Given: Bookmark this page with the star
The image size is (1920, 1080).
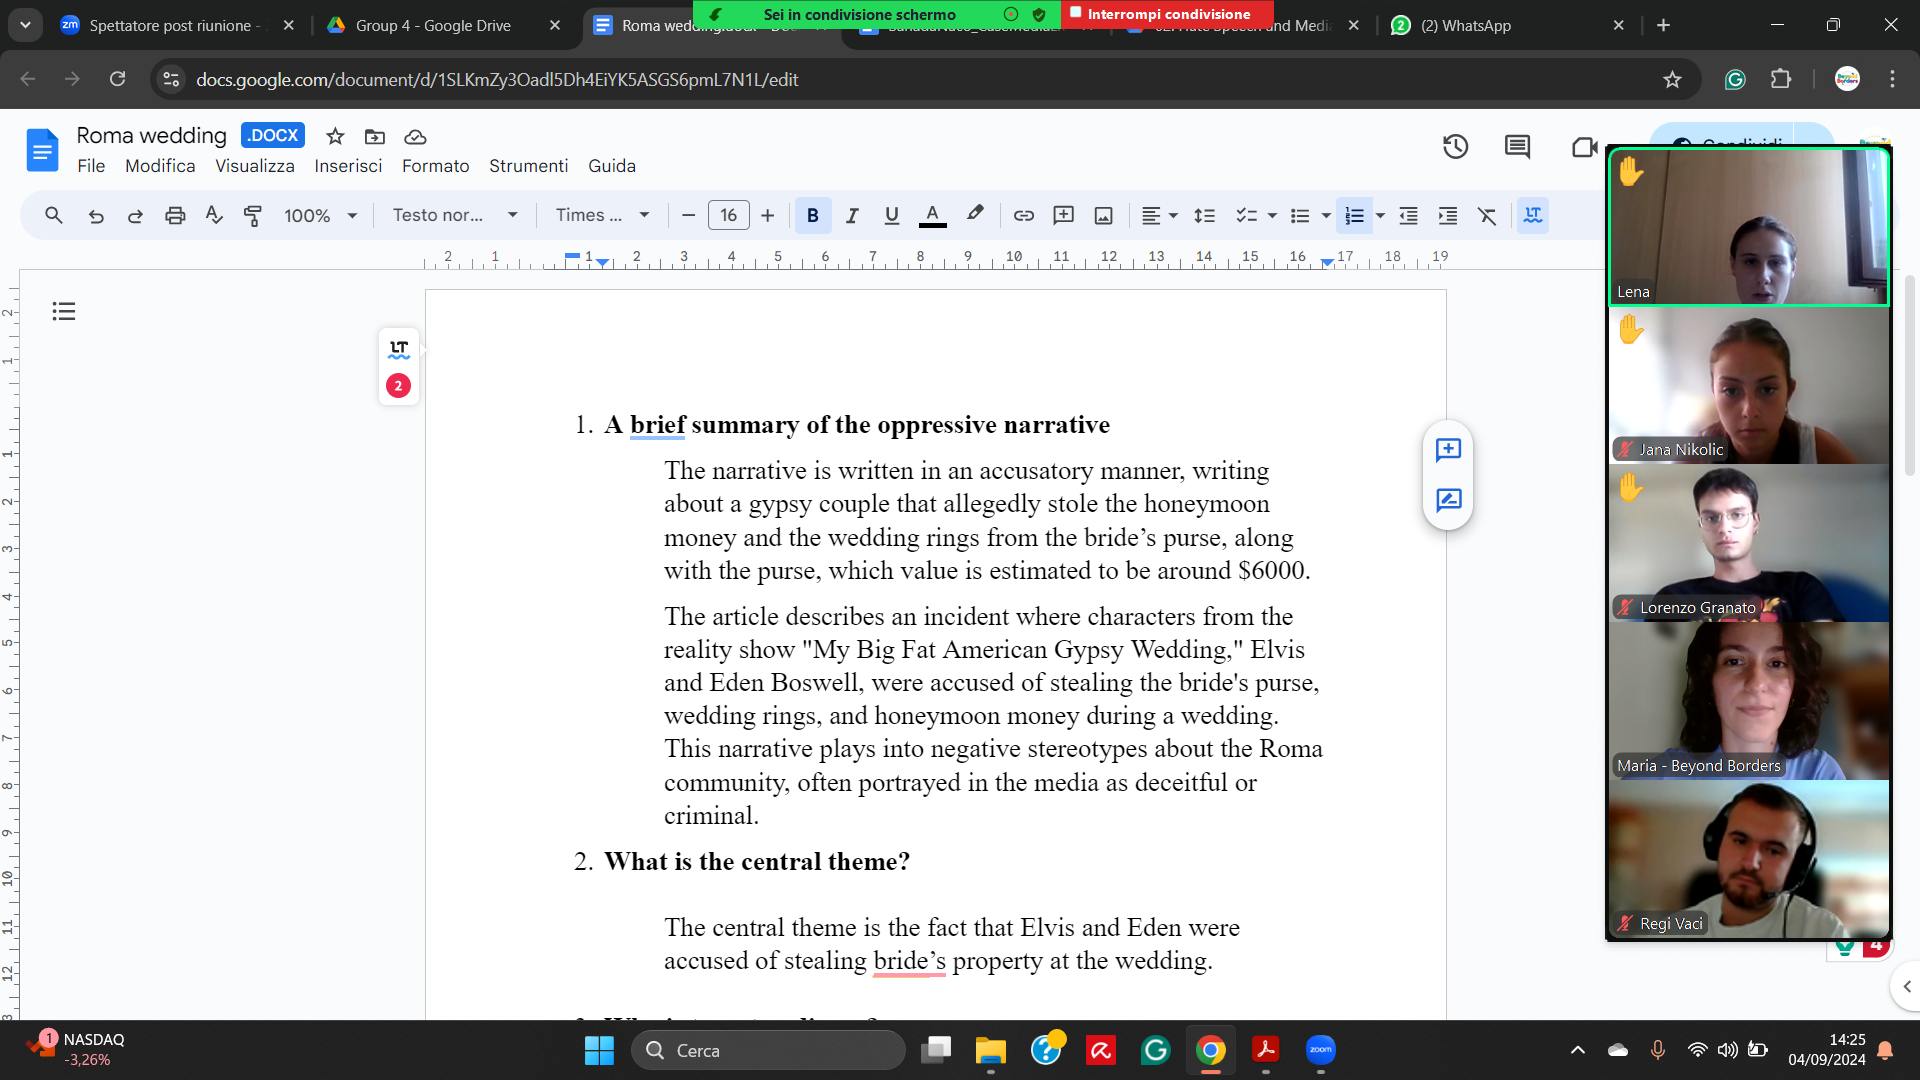Looking at the screenshot, I should (1672, 79).
